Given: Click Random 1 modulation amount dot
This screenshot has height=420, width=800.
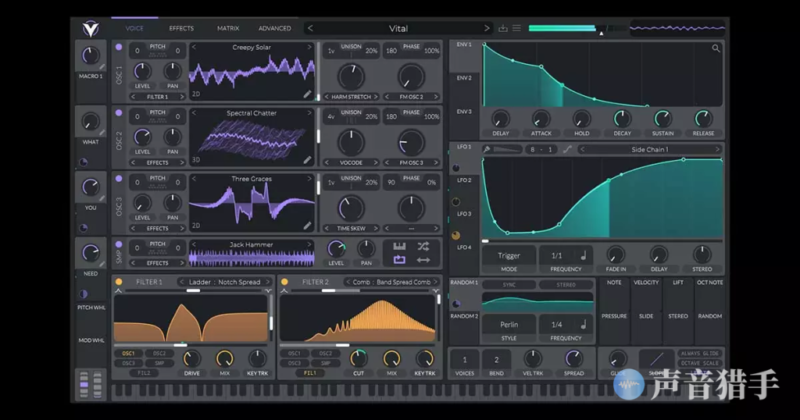Looking at the screenshot, I should coord(456,304).
